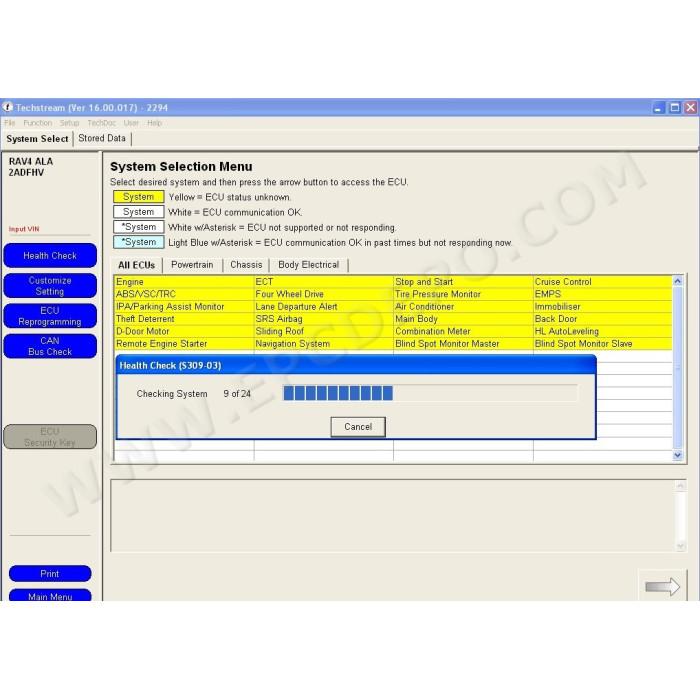The height and width of the screenshot is (700, 700).
Task: Cancel the Health Check dialog
Action: pos(358,427)
